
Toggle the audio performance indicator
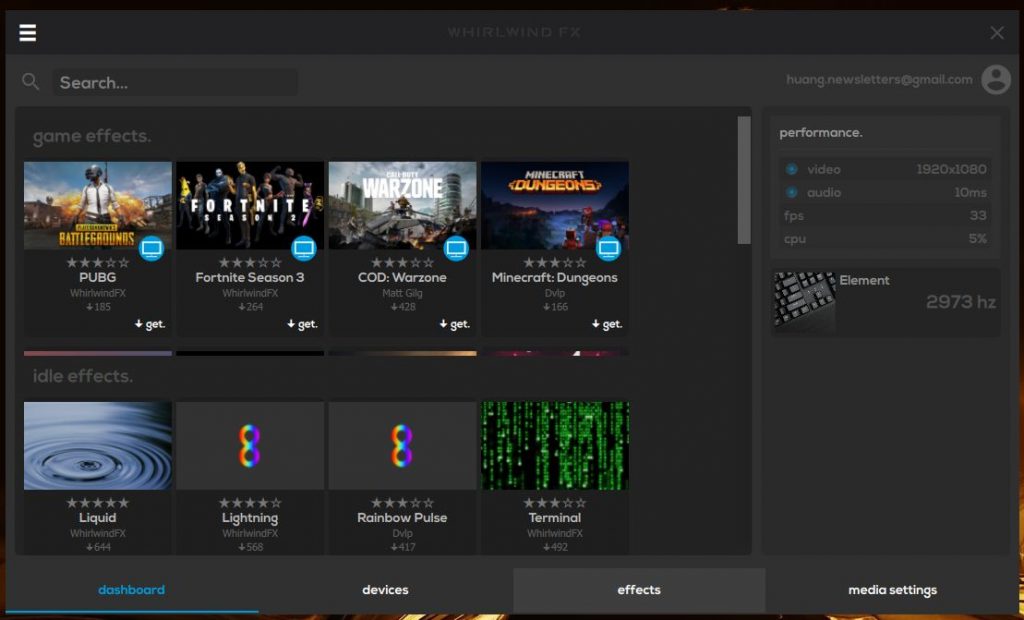point(792,192)
